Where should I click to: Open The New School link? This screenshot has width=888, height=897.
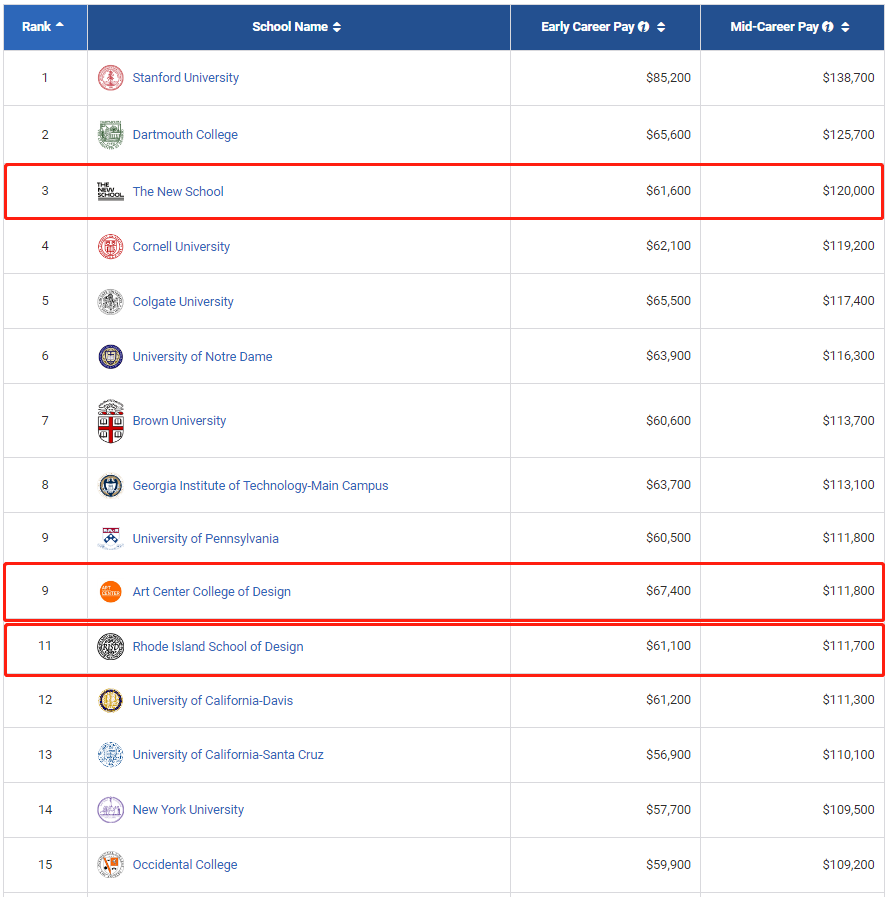178,192
